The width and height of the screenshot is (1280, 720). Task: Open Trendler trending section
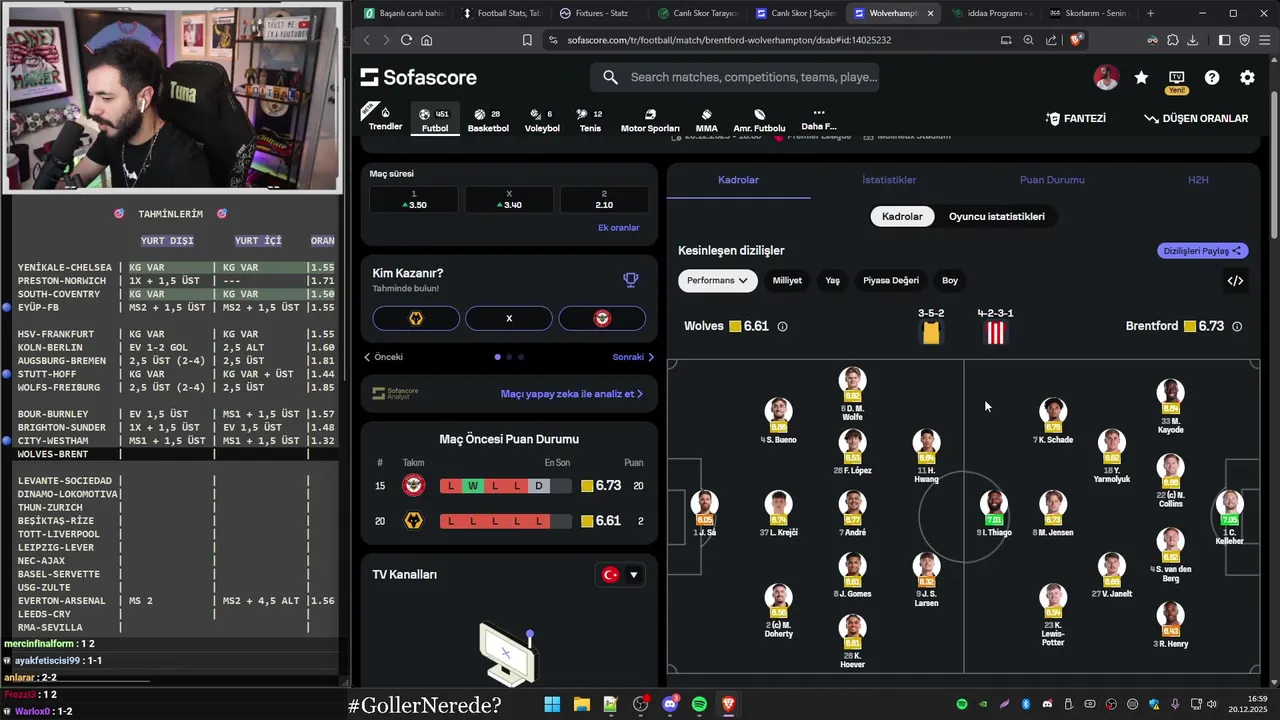pyautogui.click(x=385, y=119)
